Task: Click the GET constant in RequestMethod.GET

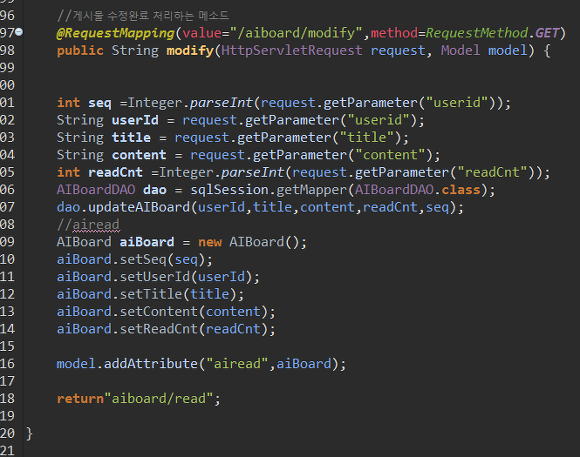Action: pyautogui.click(x=547, y=33)
